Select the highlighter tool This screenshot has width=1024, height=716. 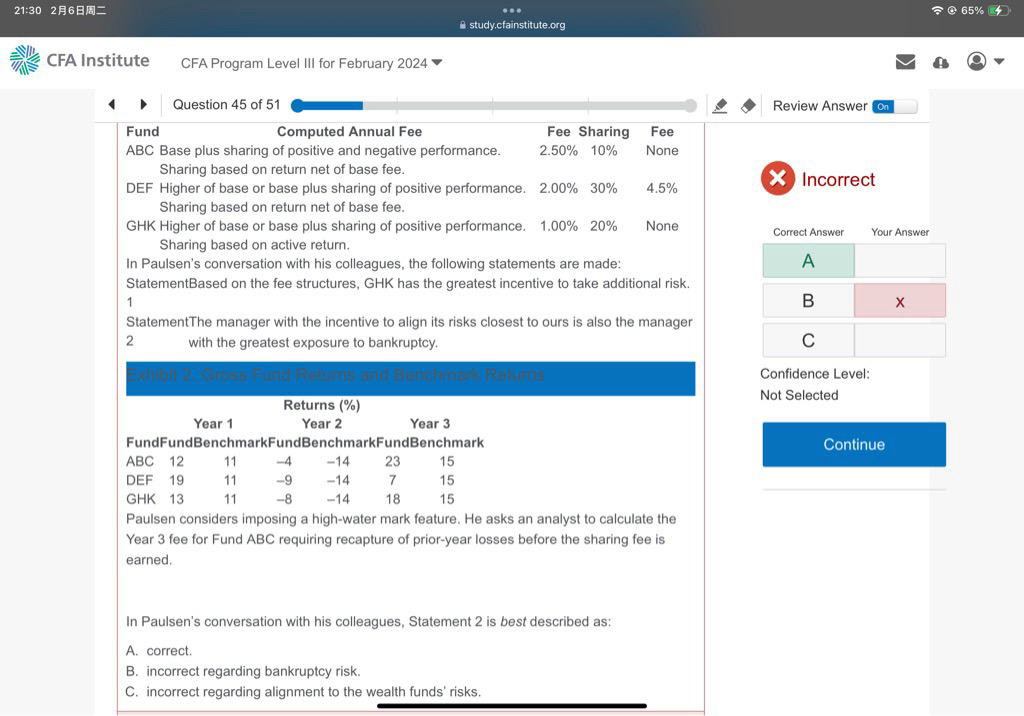[x=719, y=106]
